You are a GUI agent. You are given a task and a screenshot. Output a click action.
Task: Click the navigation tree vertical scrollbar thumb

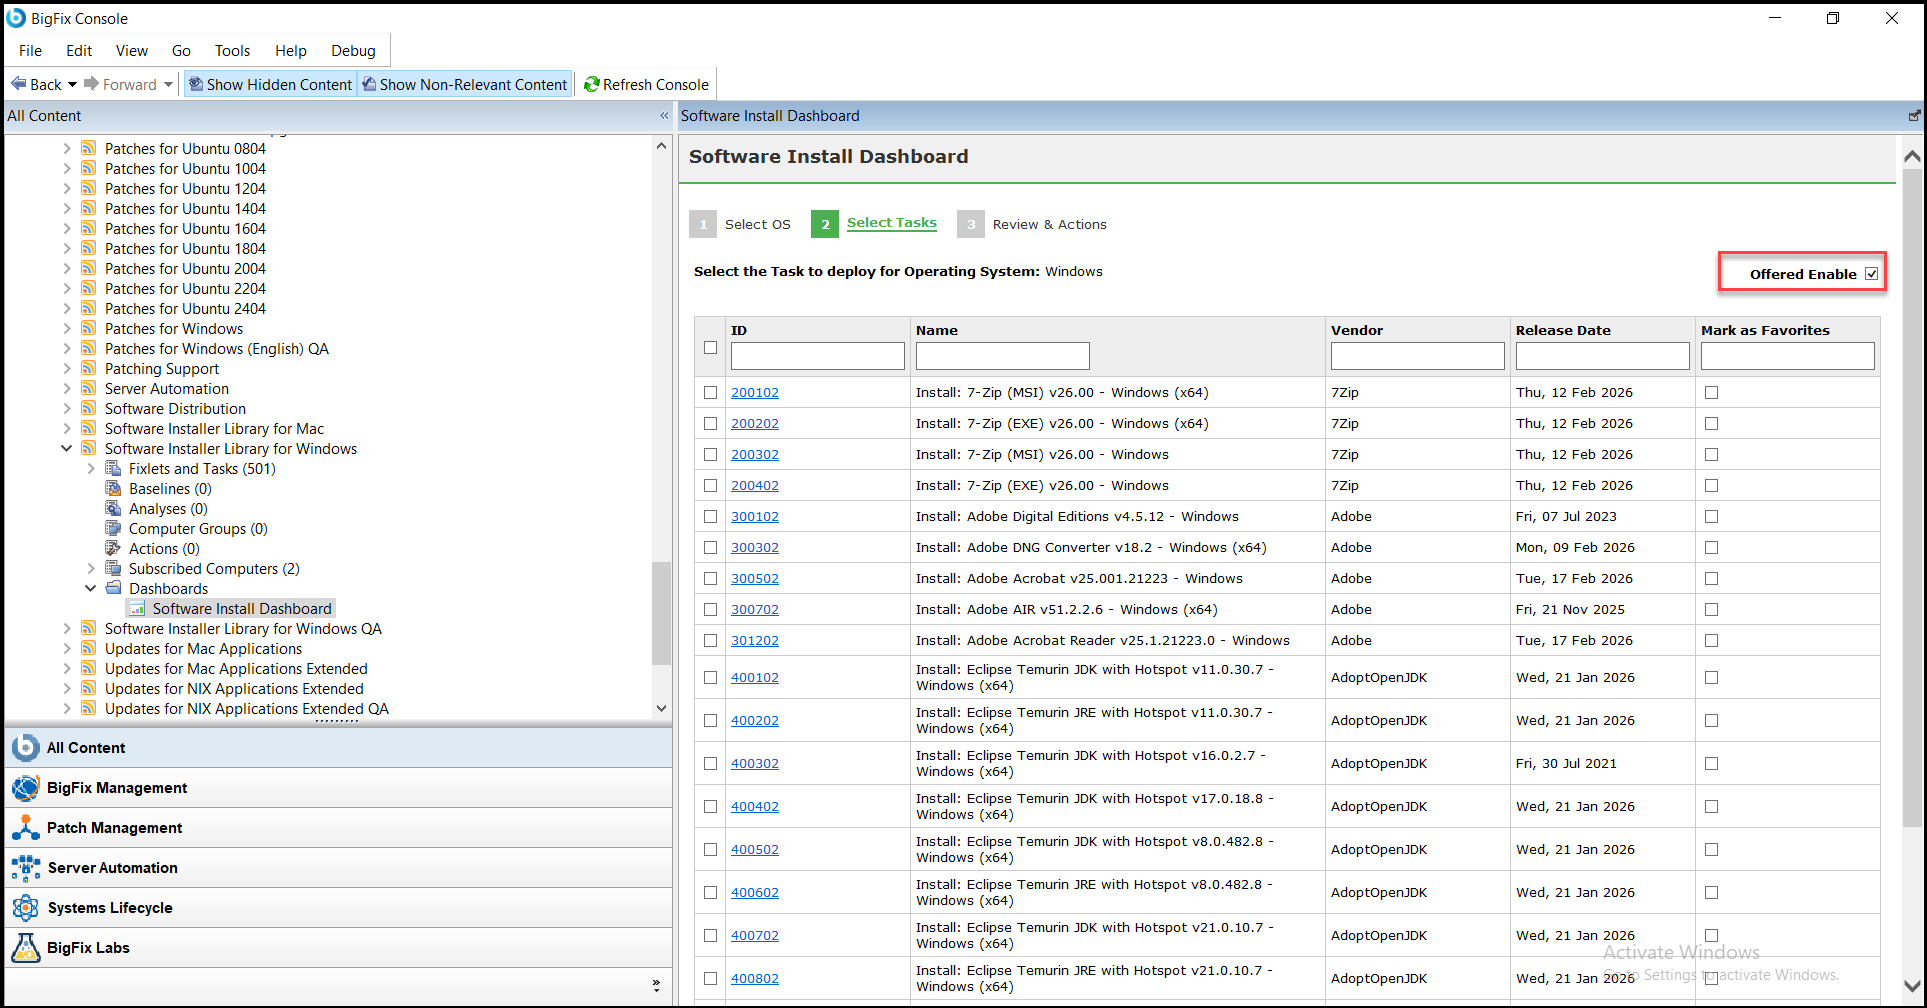click(660, 613)
